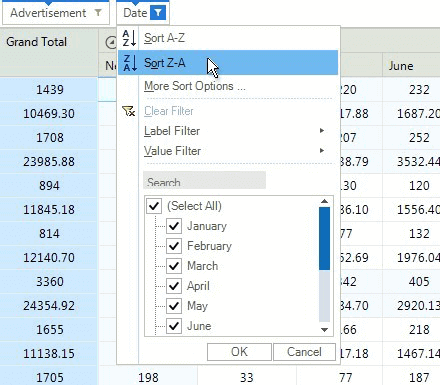Uncheck the June checkbox
The width and height of the screenshot is (440, 385).
174,326
